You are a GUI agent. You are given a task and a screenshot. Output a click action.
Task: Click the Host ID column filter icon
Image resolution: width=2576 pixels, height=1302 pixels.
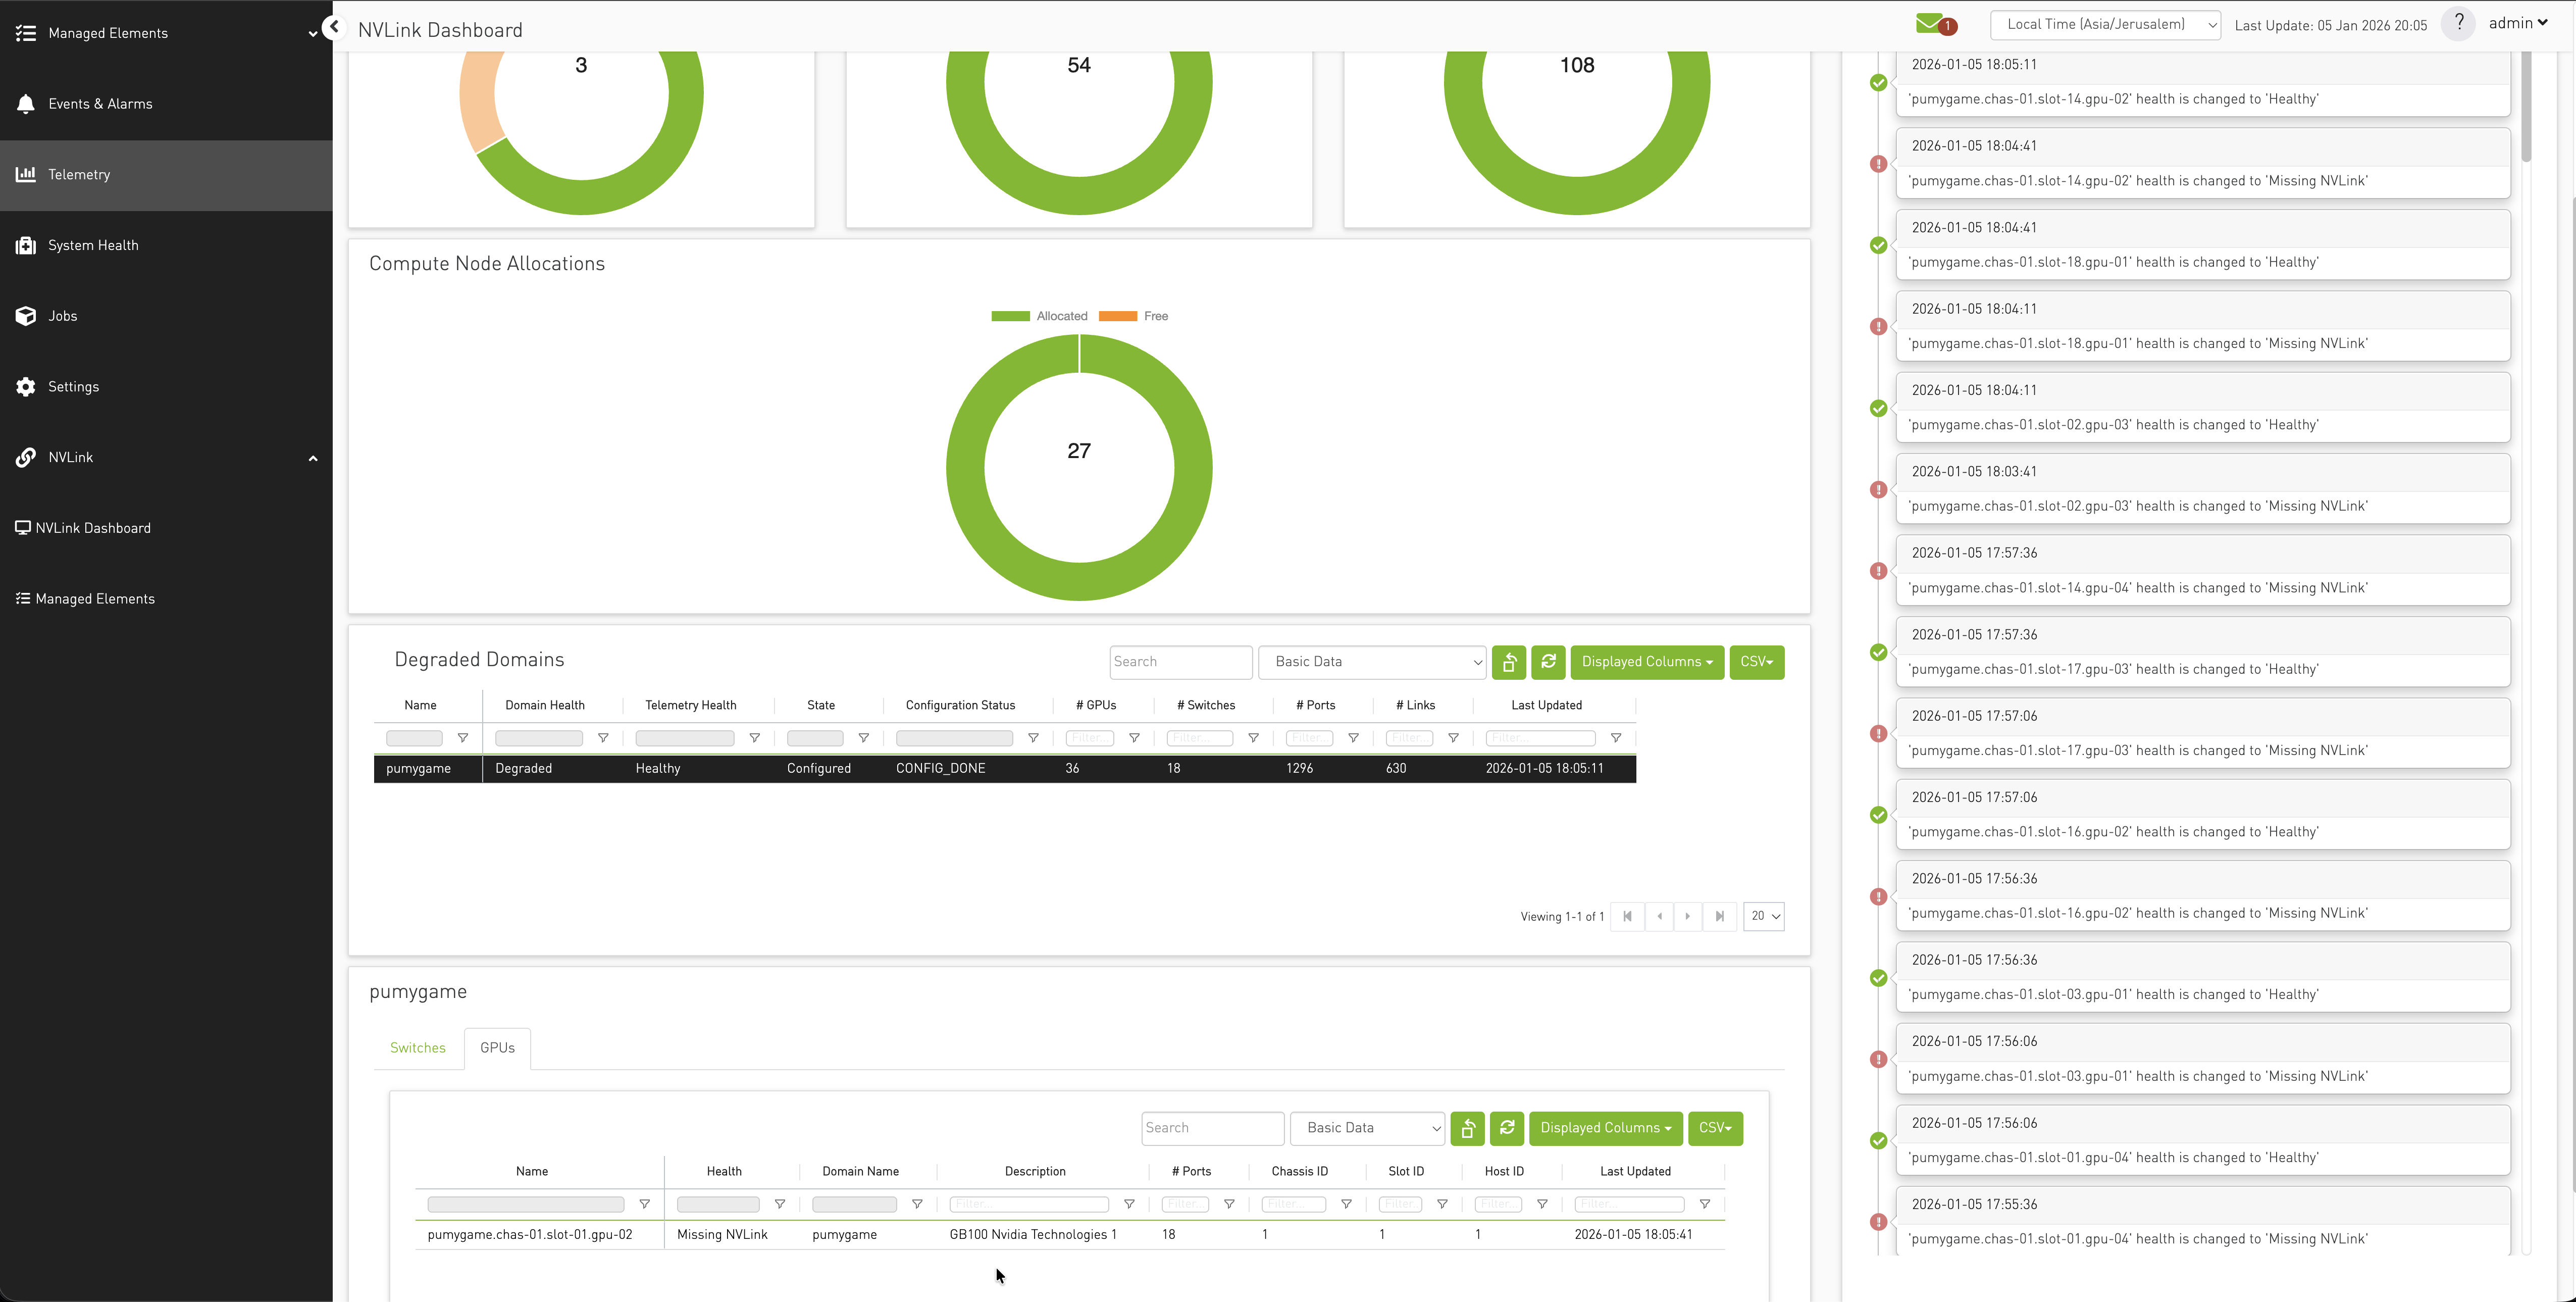pos(1542,1204)
